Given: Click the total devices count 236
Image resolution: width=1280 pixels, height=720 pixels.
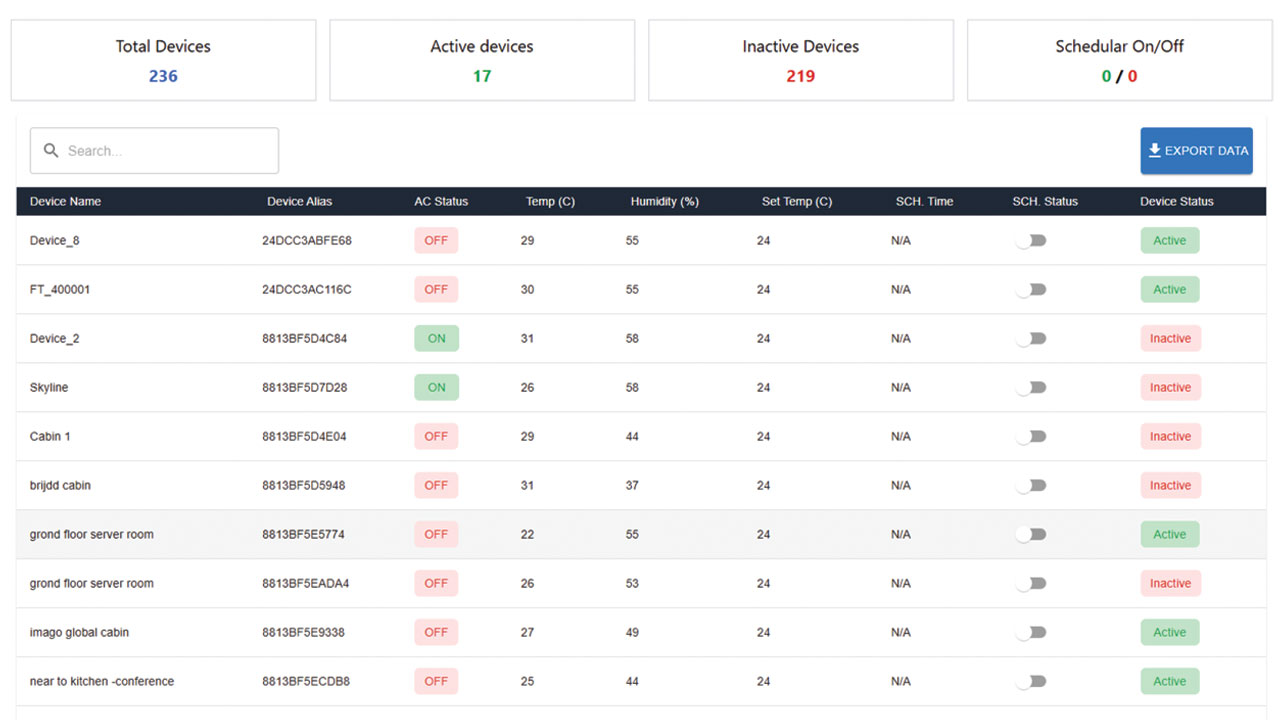Looking at the screenshot, I should point(163,76).
